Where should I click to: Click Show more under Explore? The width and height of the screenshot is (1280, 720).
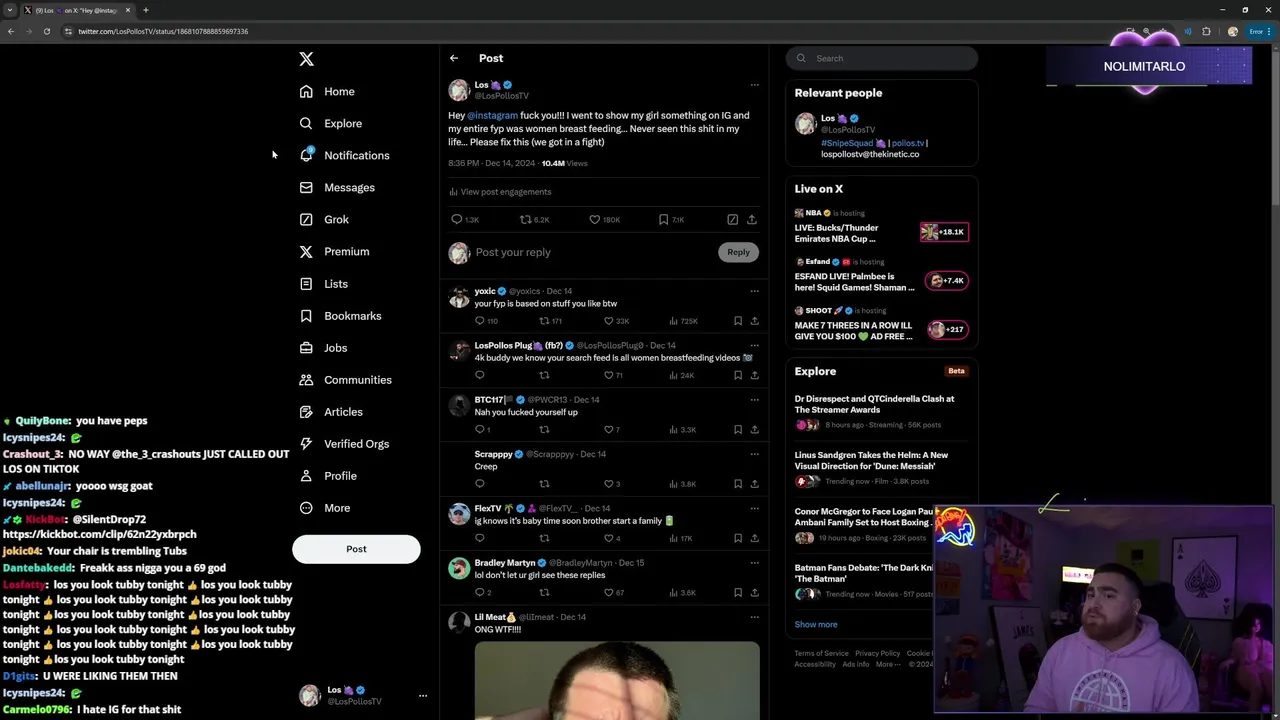[x=816, y=624]
